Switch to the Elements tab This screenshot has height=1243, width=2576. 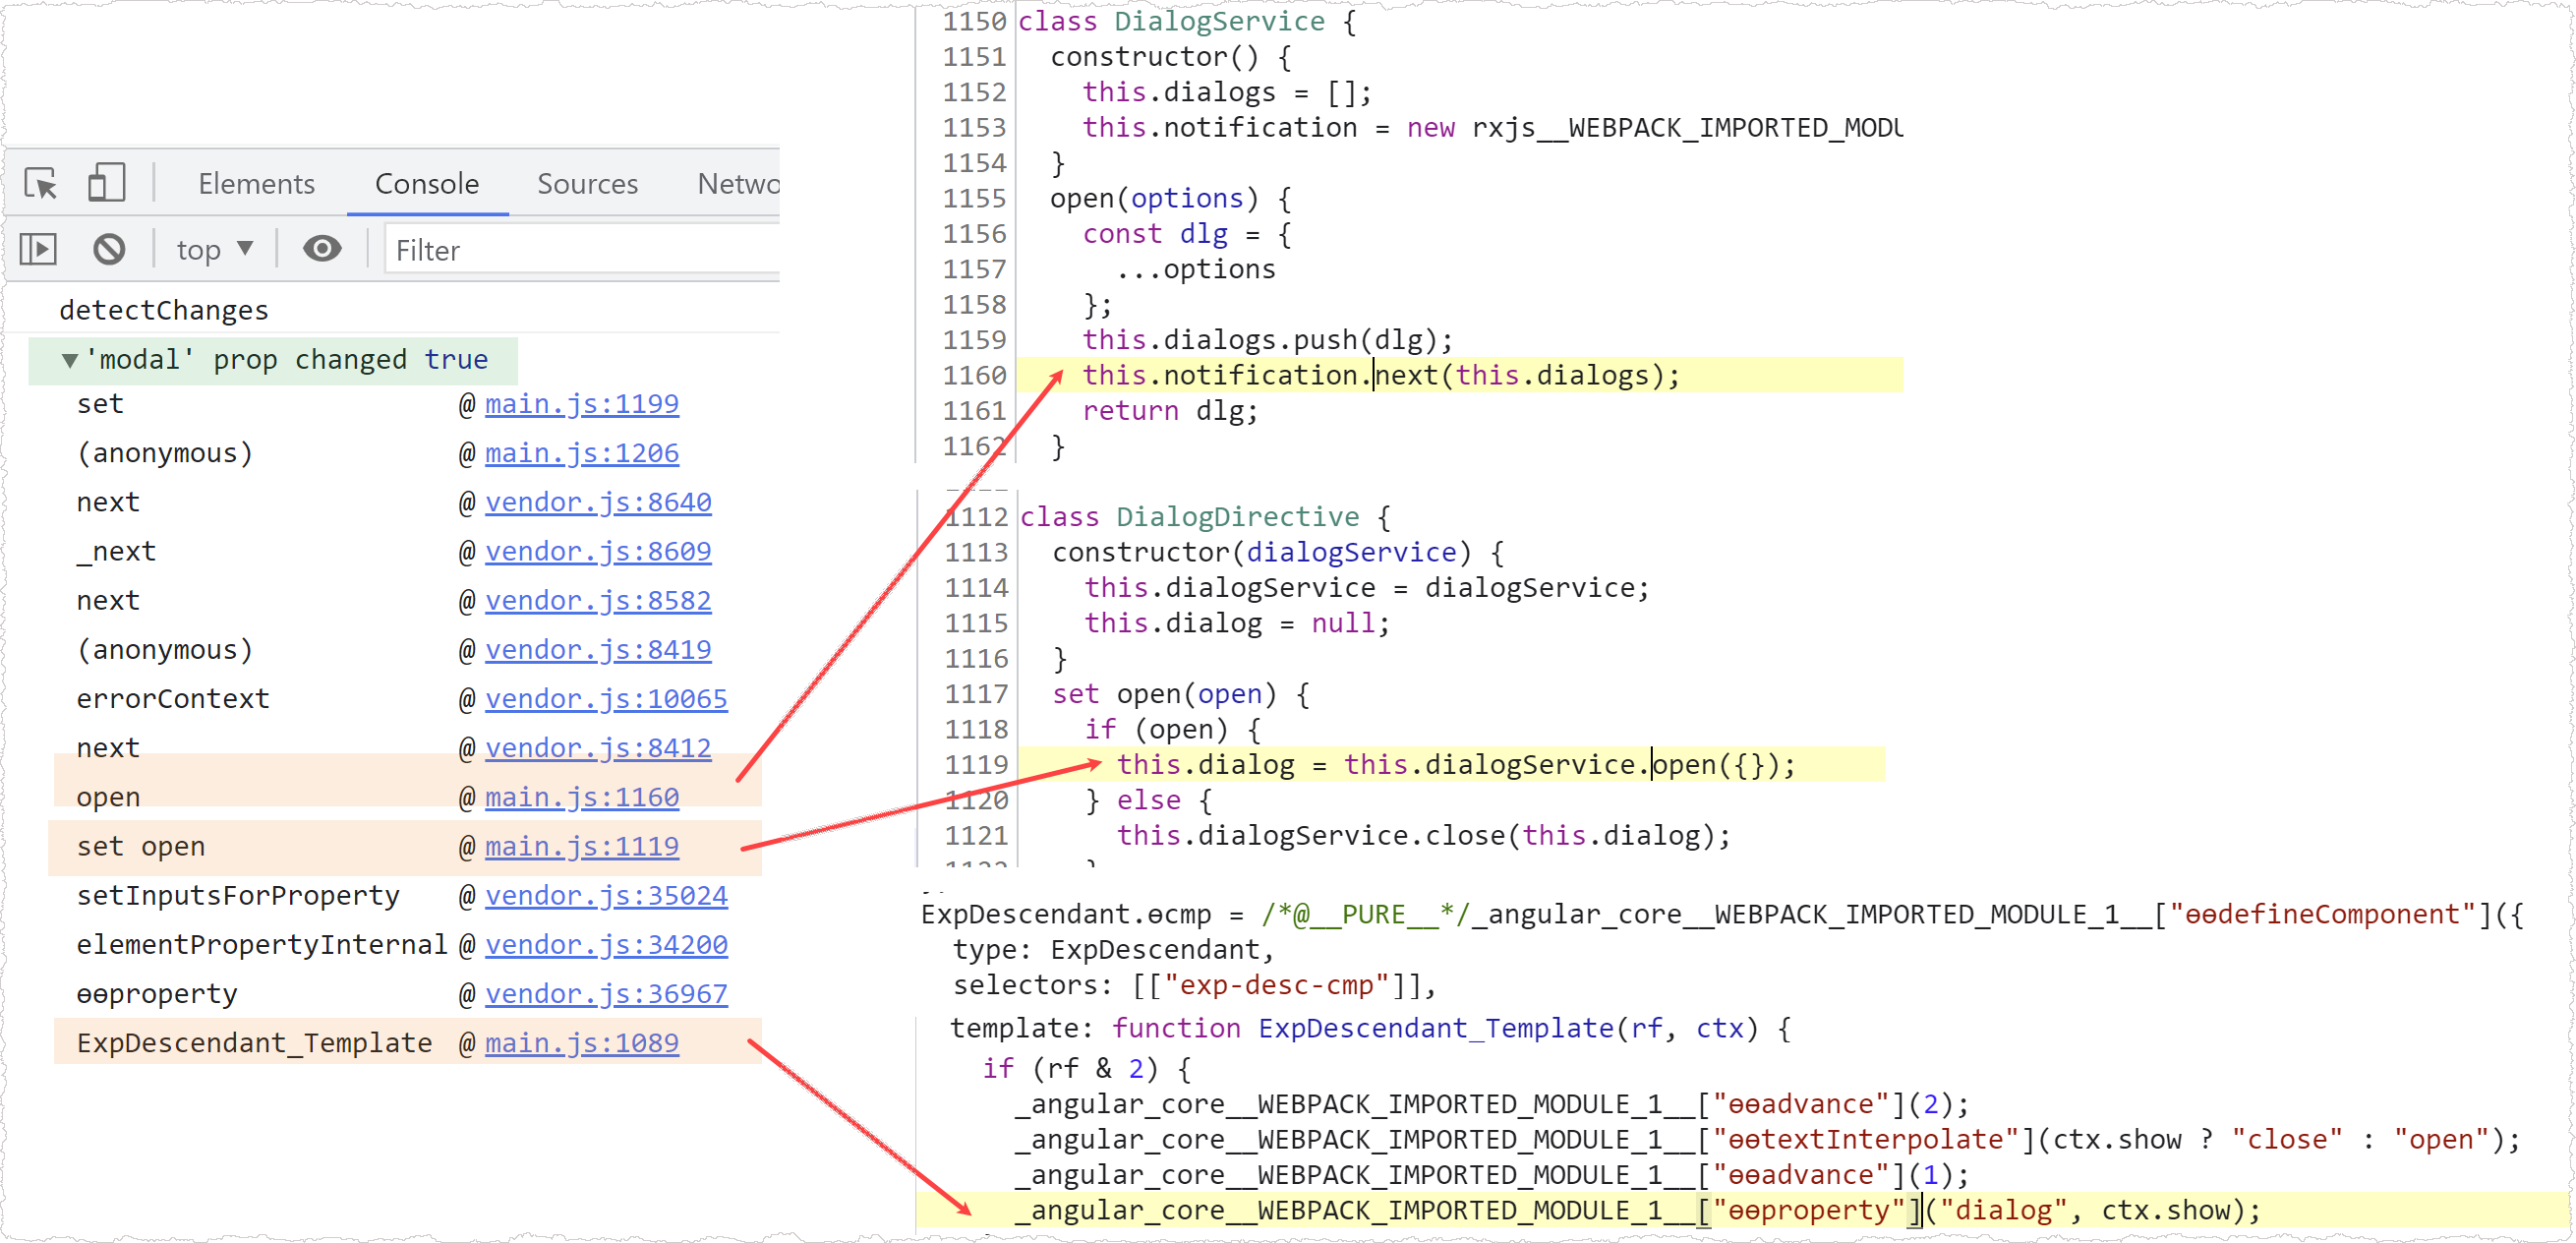tap(256, 184)
